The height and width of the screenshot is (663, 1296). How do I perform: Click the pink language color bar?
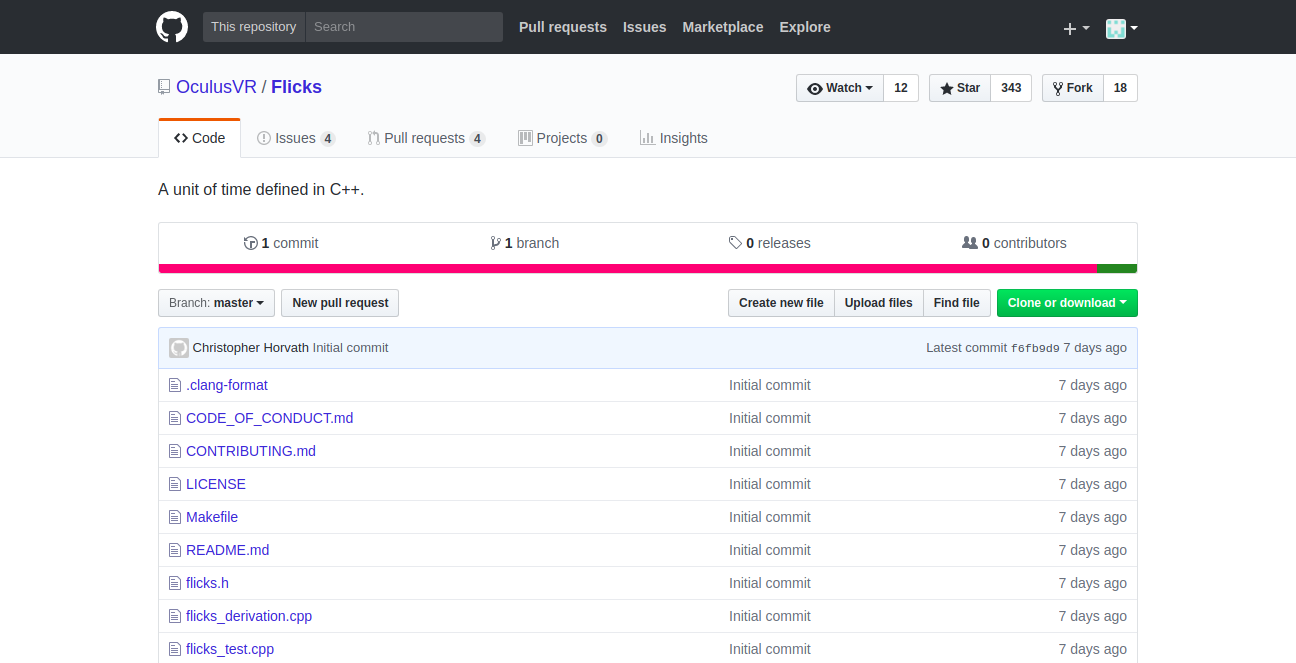[627, 268]
